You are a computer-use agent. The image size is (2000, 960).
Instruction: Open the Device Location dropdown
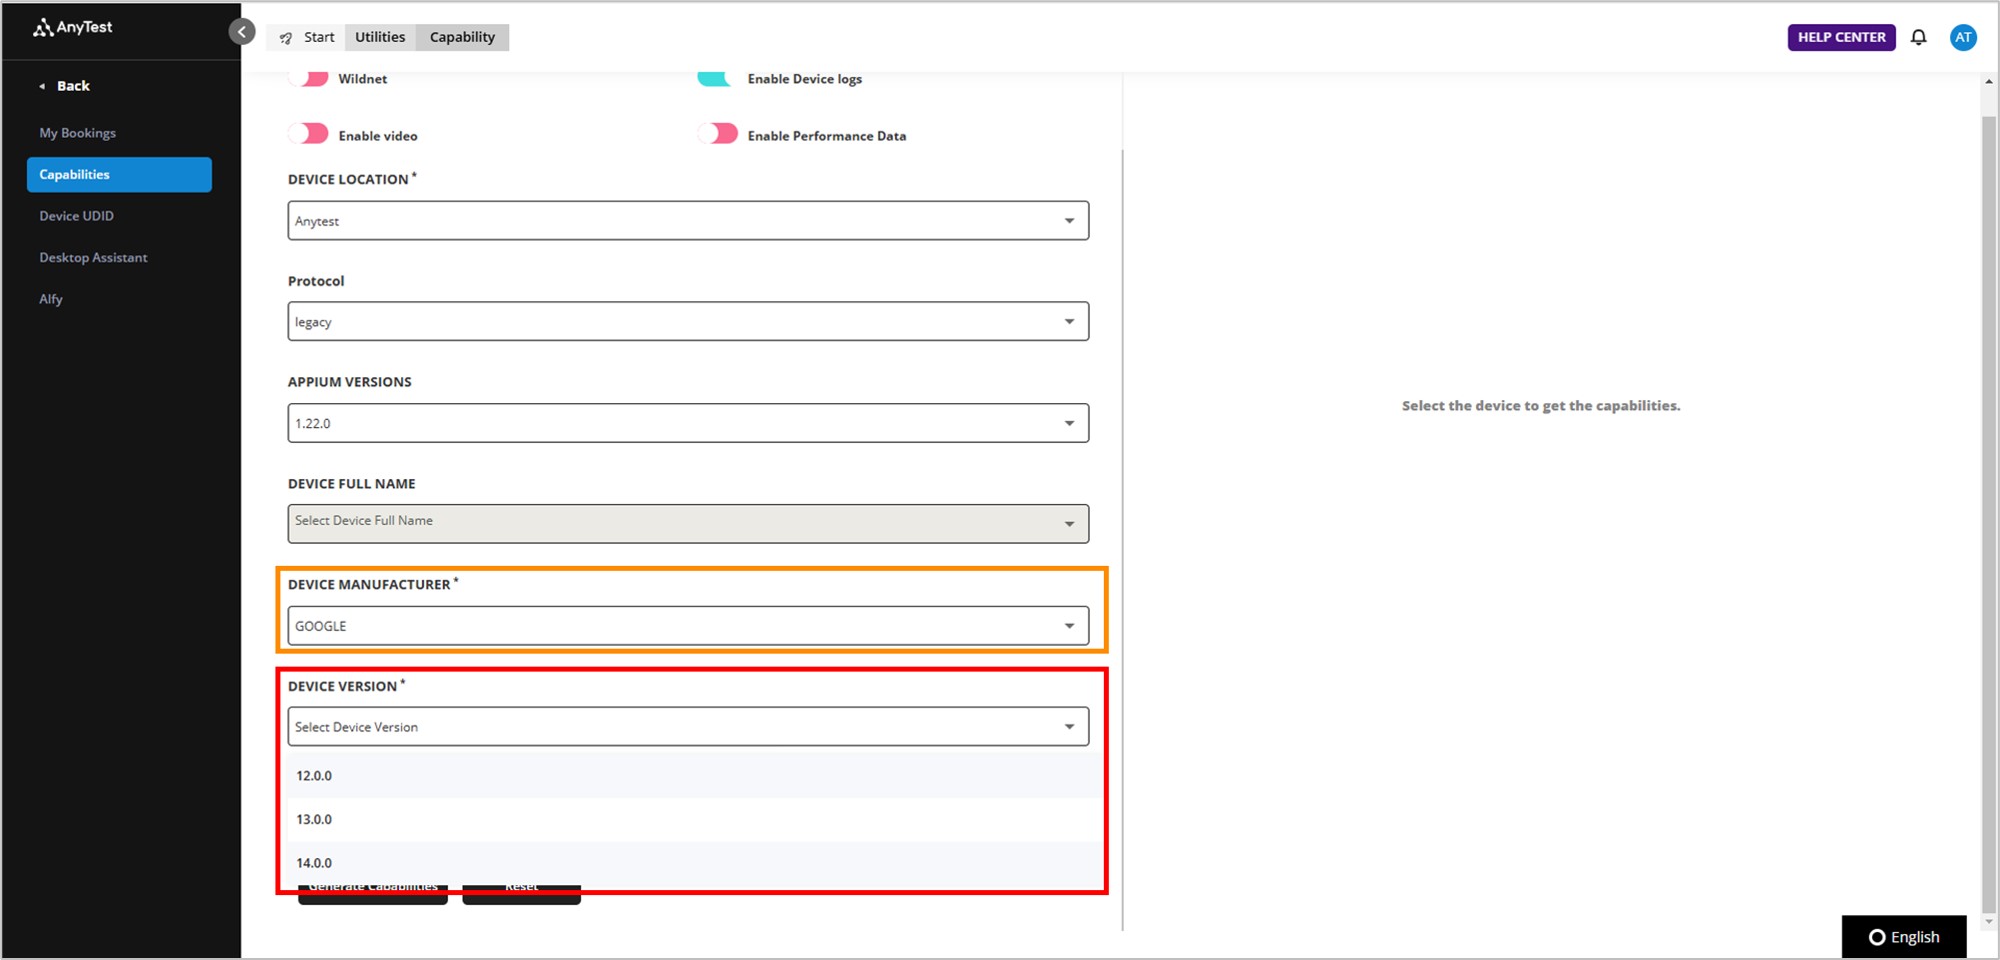click(x=688, y=221)
